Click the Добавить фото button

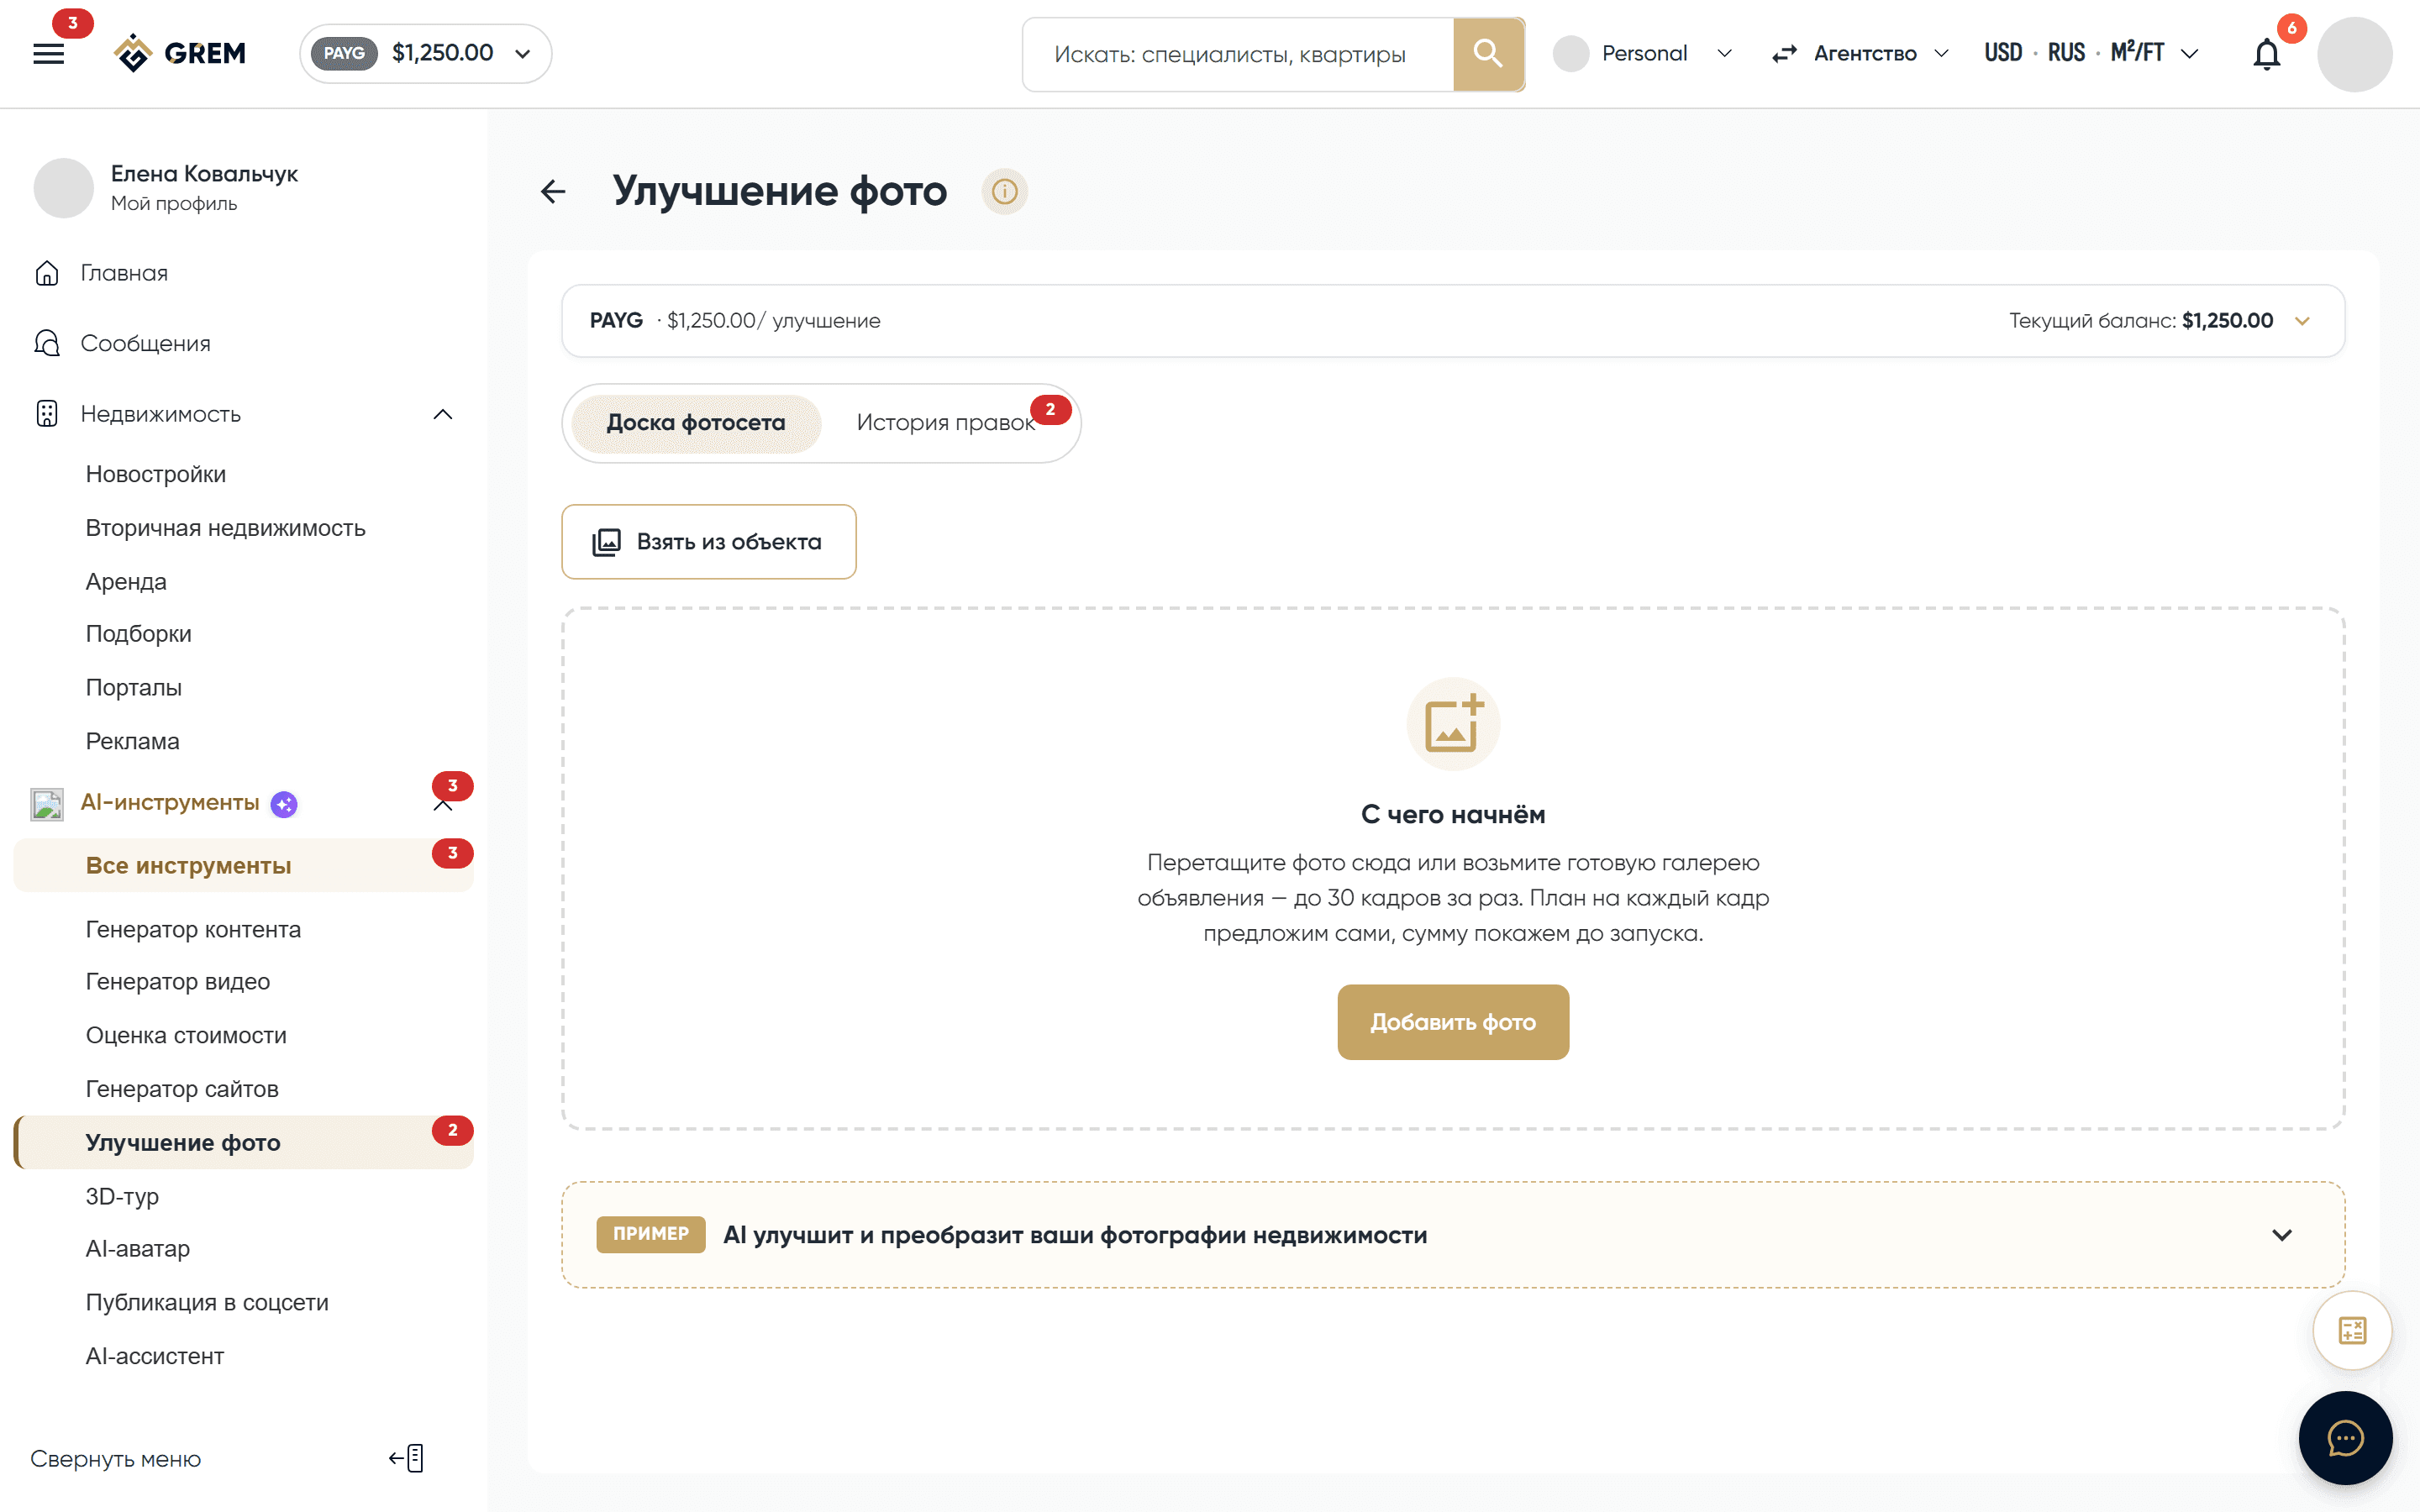(x=1453, y=1022)
